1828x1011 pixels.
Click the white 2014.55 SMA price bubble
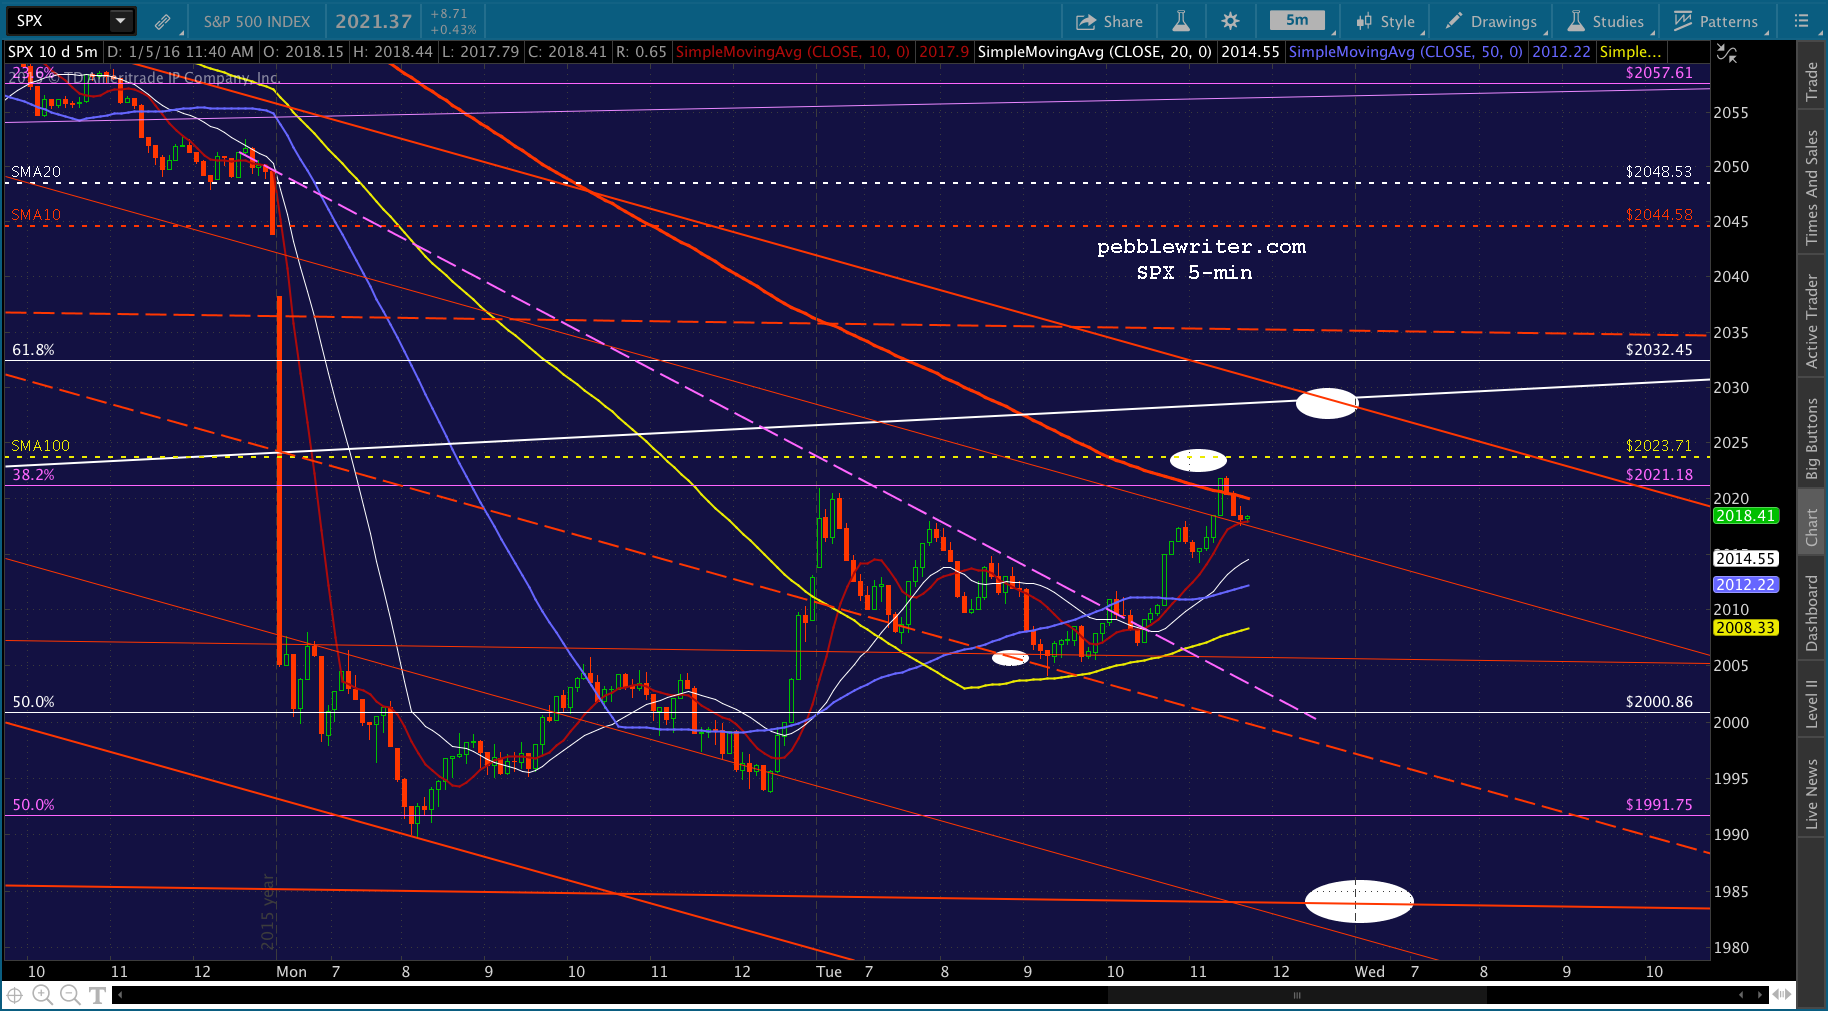(x=1746, y=559)
